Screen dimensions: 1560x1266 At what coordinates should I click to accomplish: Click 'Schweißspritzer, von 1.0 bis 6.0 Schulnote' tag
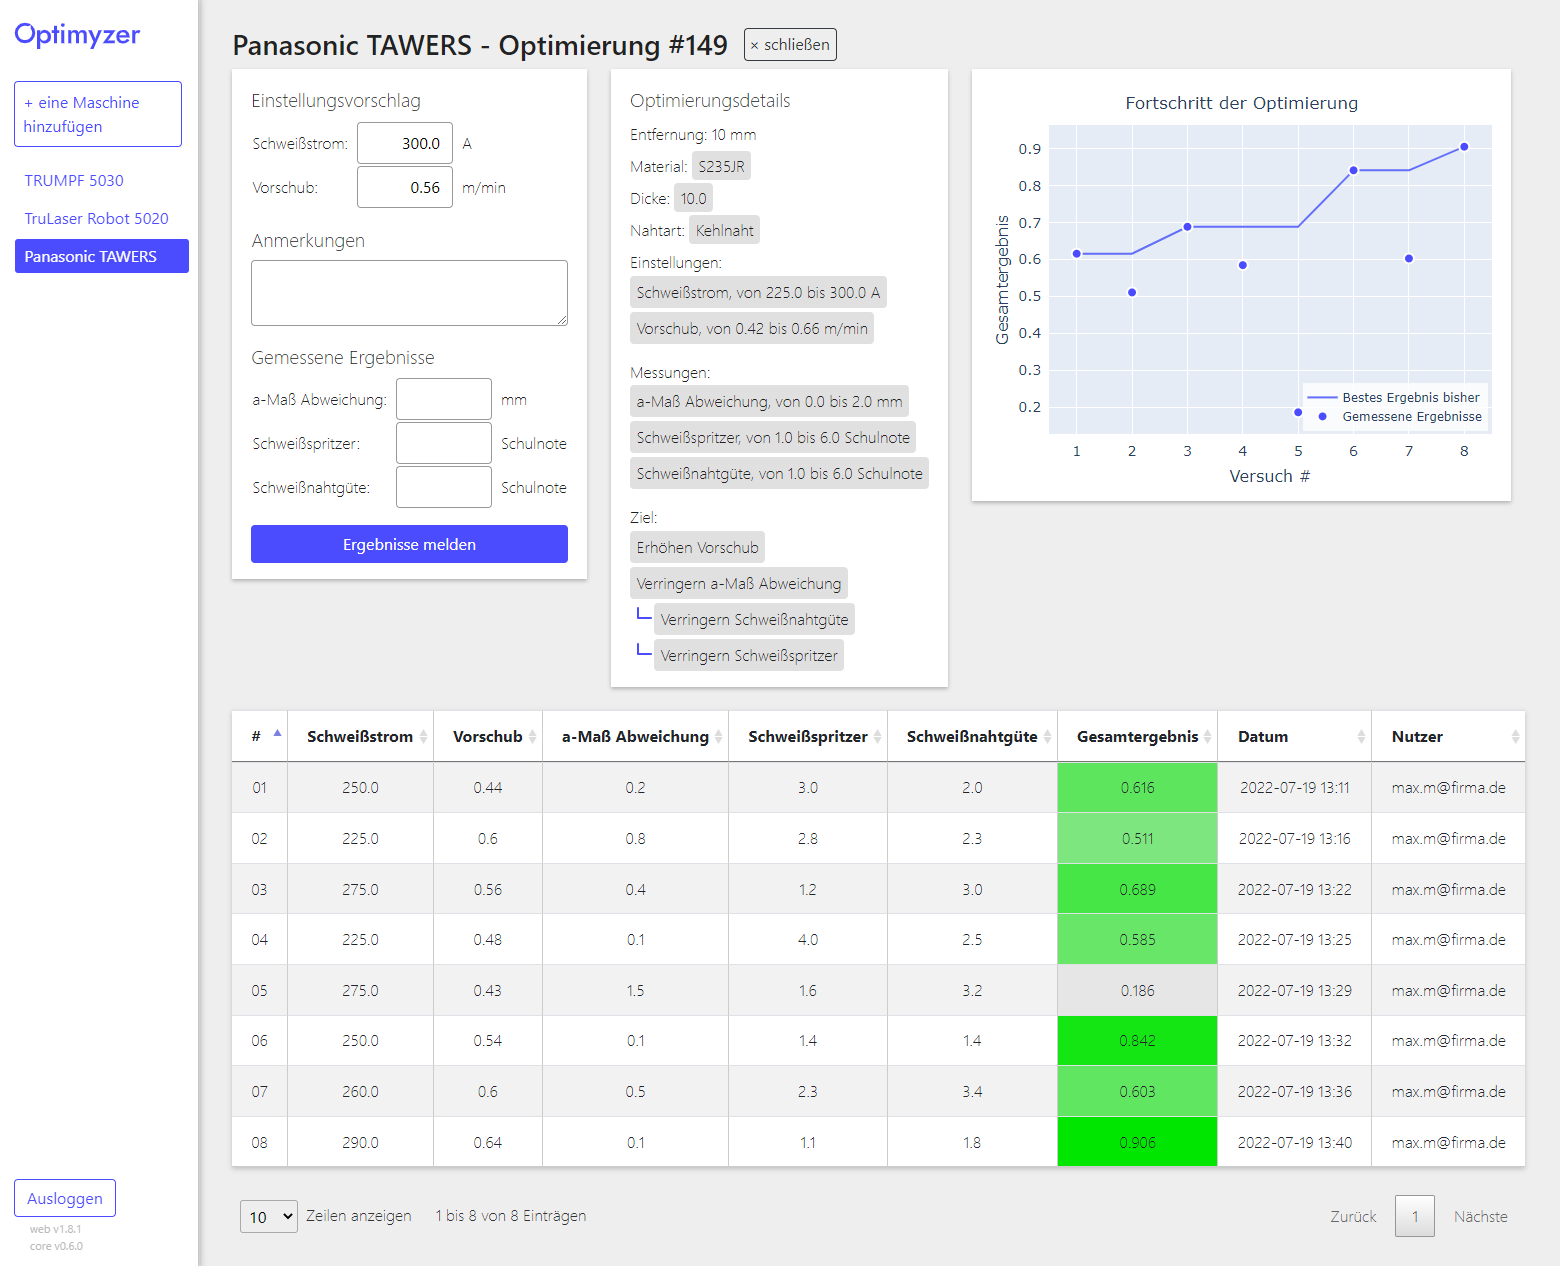(x=773, y=437)
